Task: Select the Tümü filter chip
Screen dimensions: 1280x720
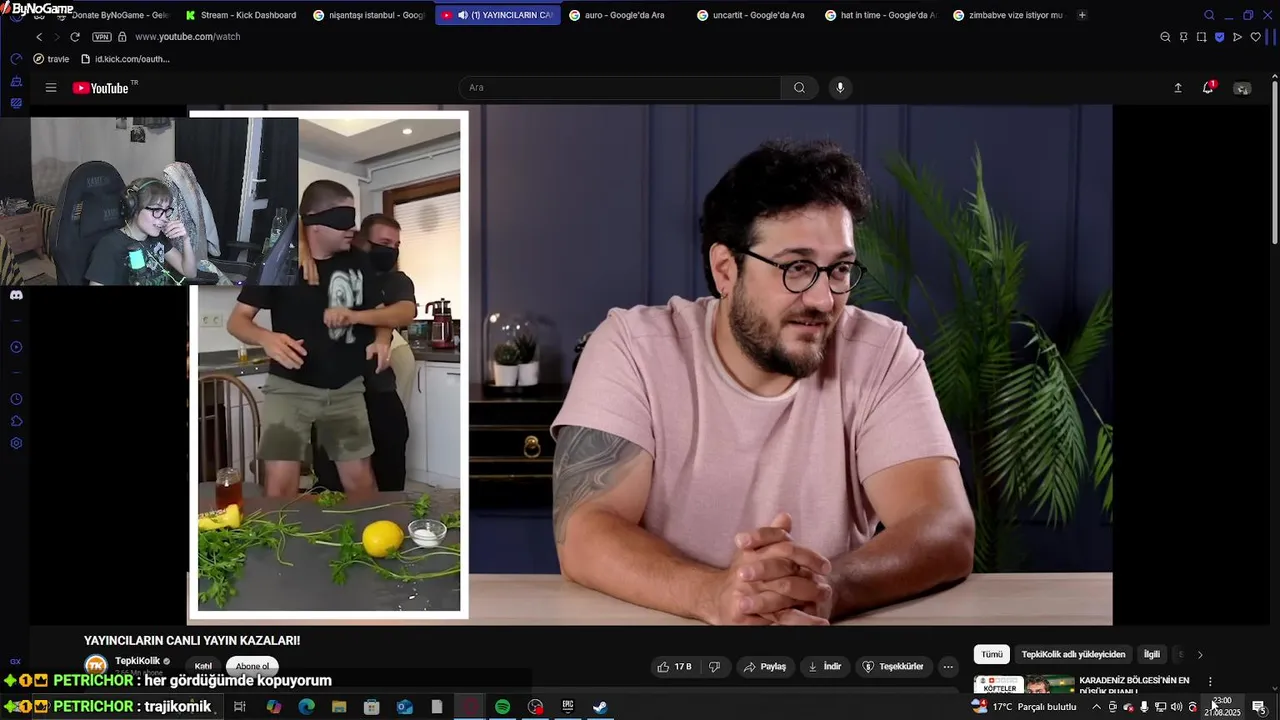Action: [992, 655]
